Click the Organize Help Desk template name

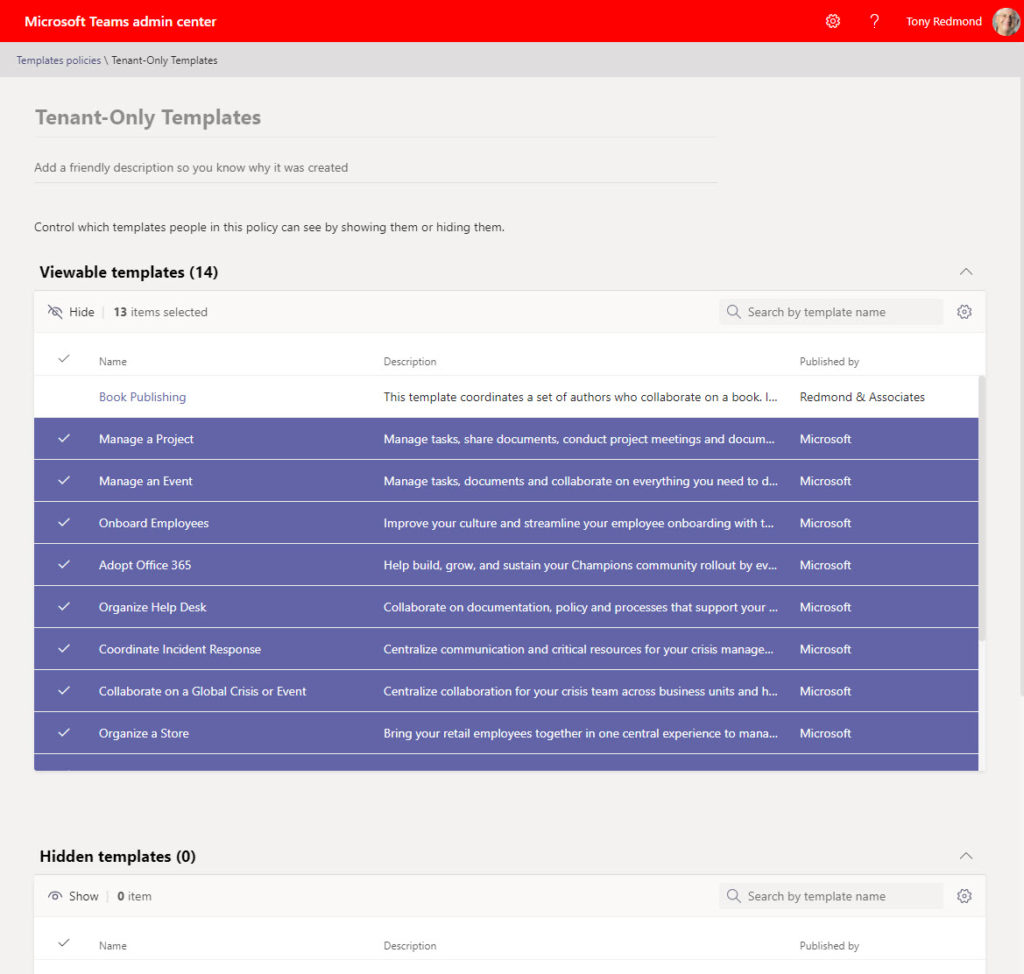click(152, 607)
